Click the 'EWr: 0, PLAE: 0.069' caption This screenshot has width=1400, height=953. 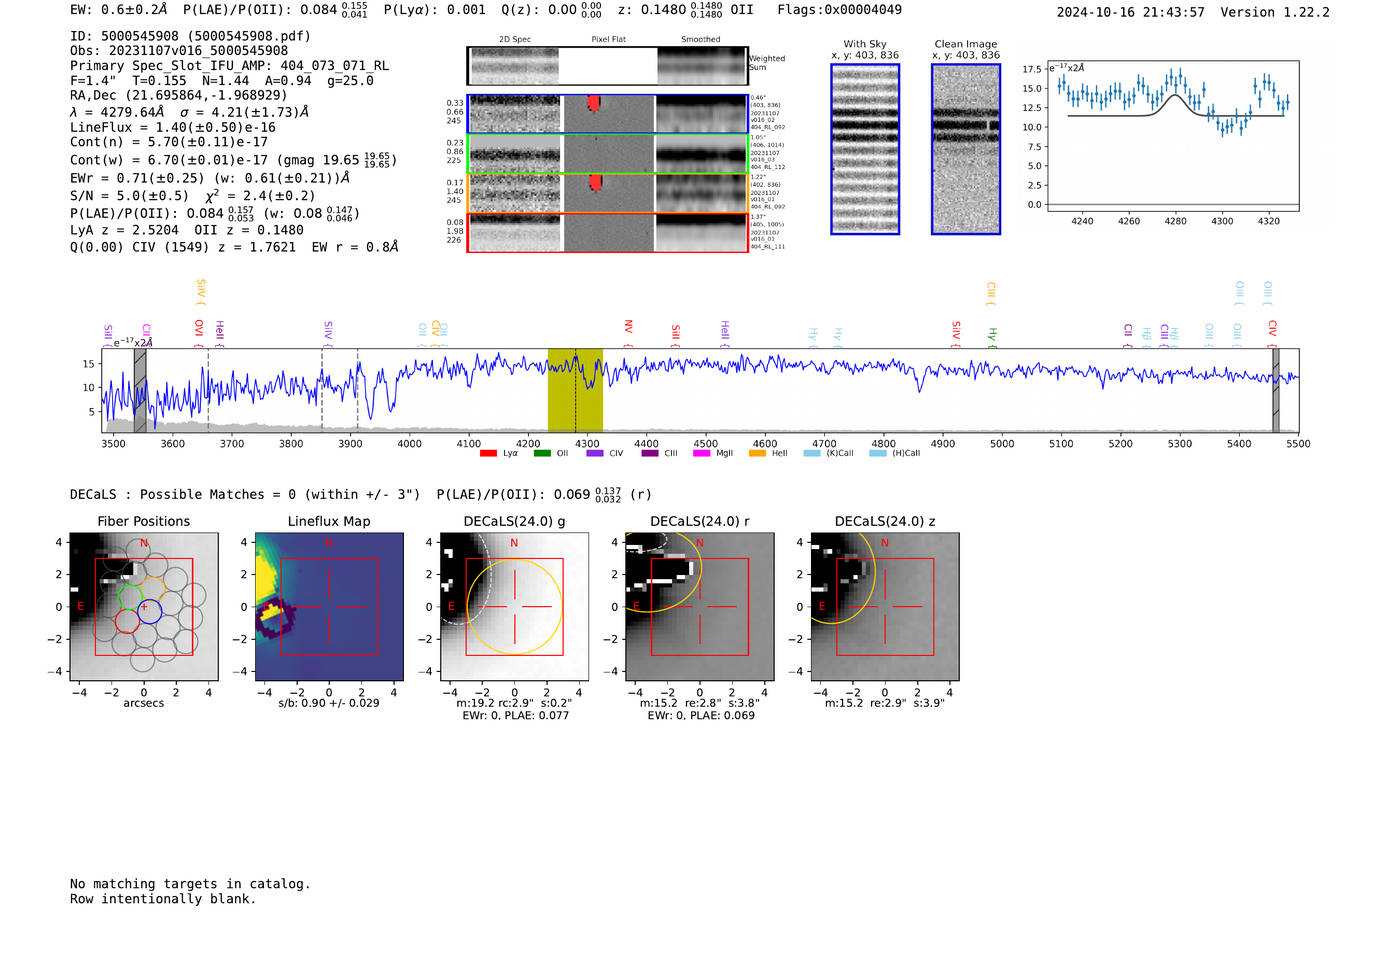click(701, 715)
